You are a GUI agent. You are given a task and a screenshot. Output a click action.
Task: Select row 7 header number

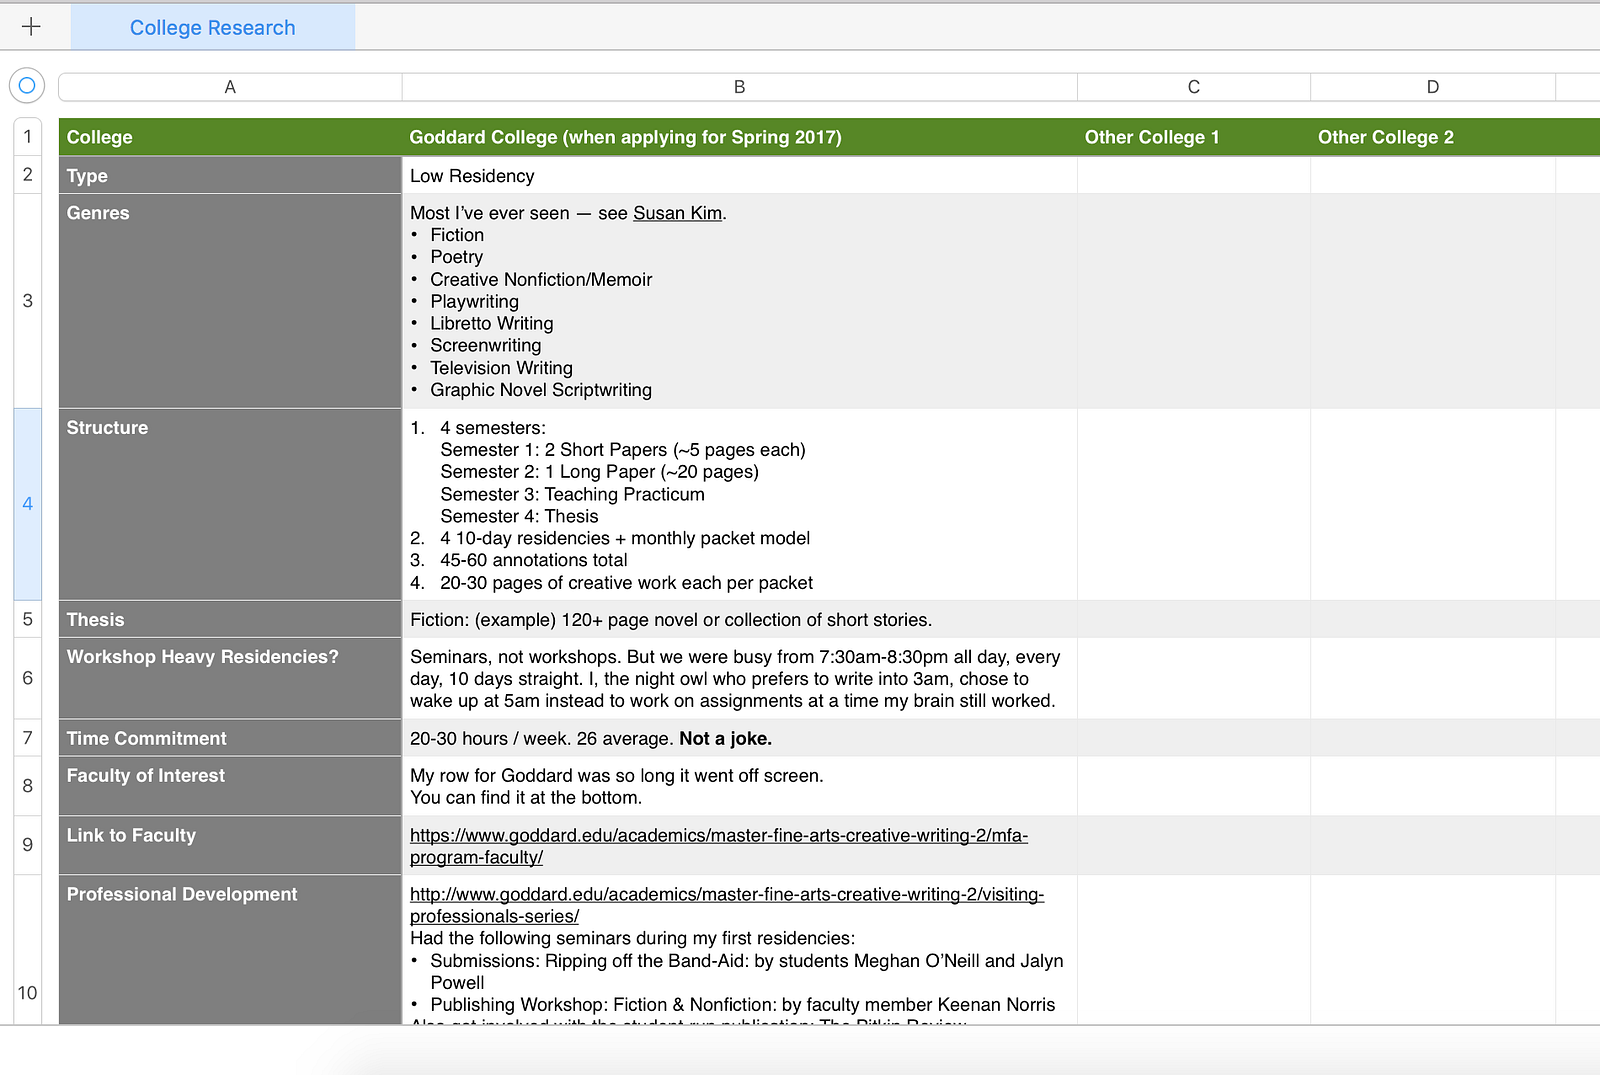click(x=27, y=738)
